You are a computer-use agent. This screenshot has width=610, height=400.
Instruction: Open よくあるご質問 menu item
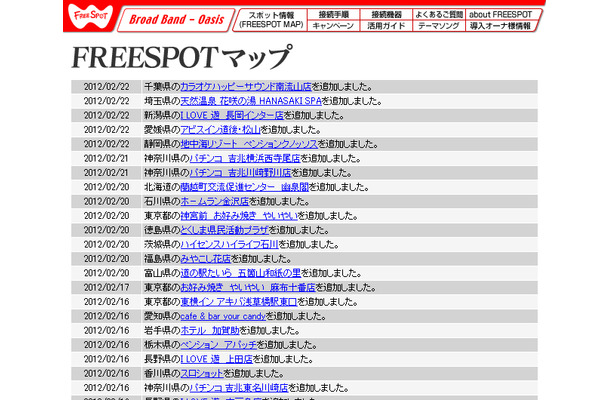pyautogui.click(x=439, y=14)
